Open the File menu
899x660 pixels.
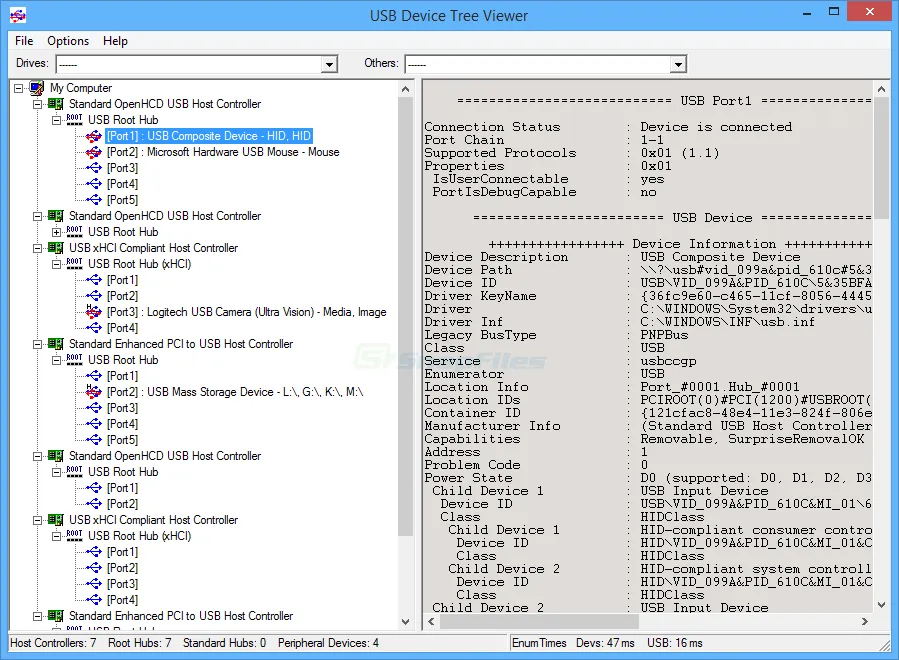click(x=24, y=41)
